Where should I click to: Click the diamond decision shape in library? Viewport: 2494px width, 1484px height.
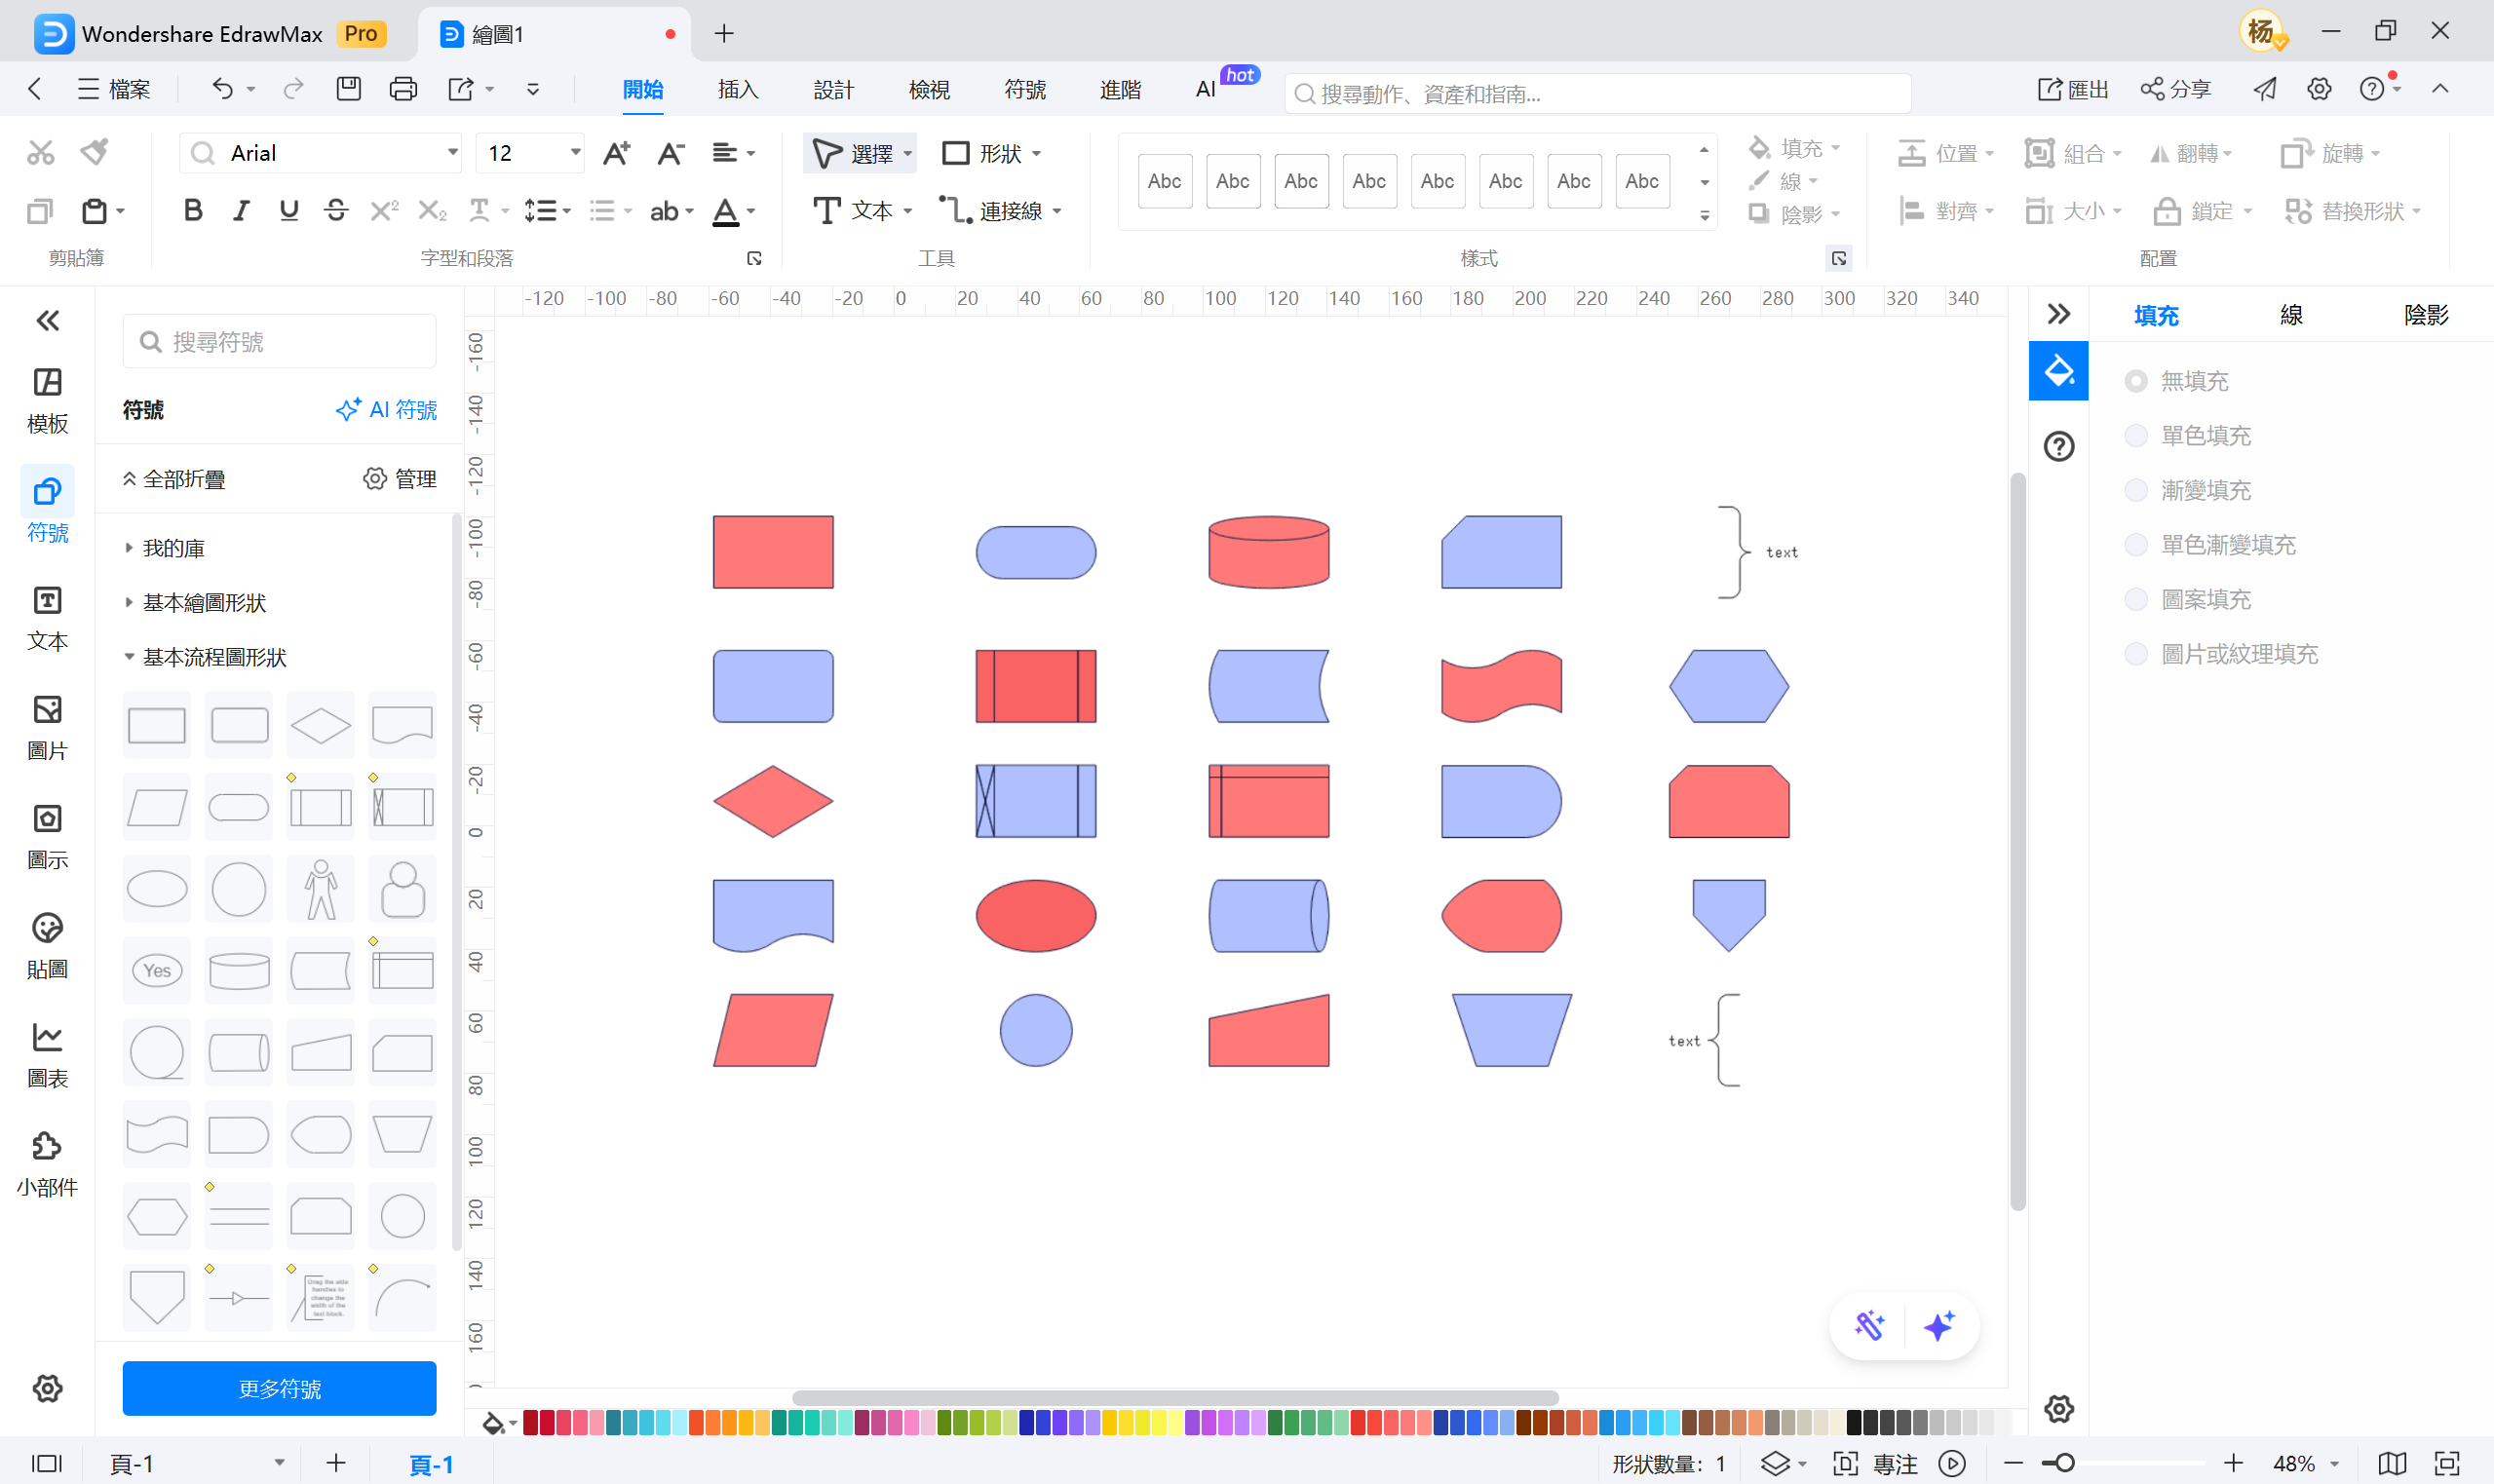pyautogui.click(x=320, y=725)
